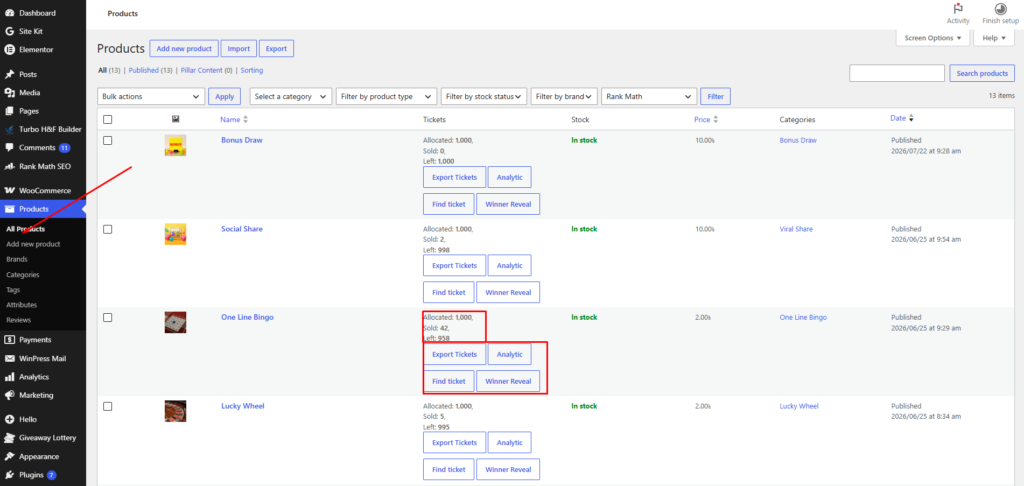Click the Giveaway Lottery icon
Screen dimensions: 1024x486
pos(10,438)
